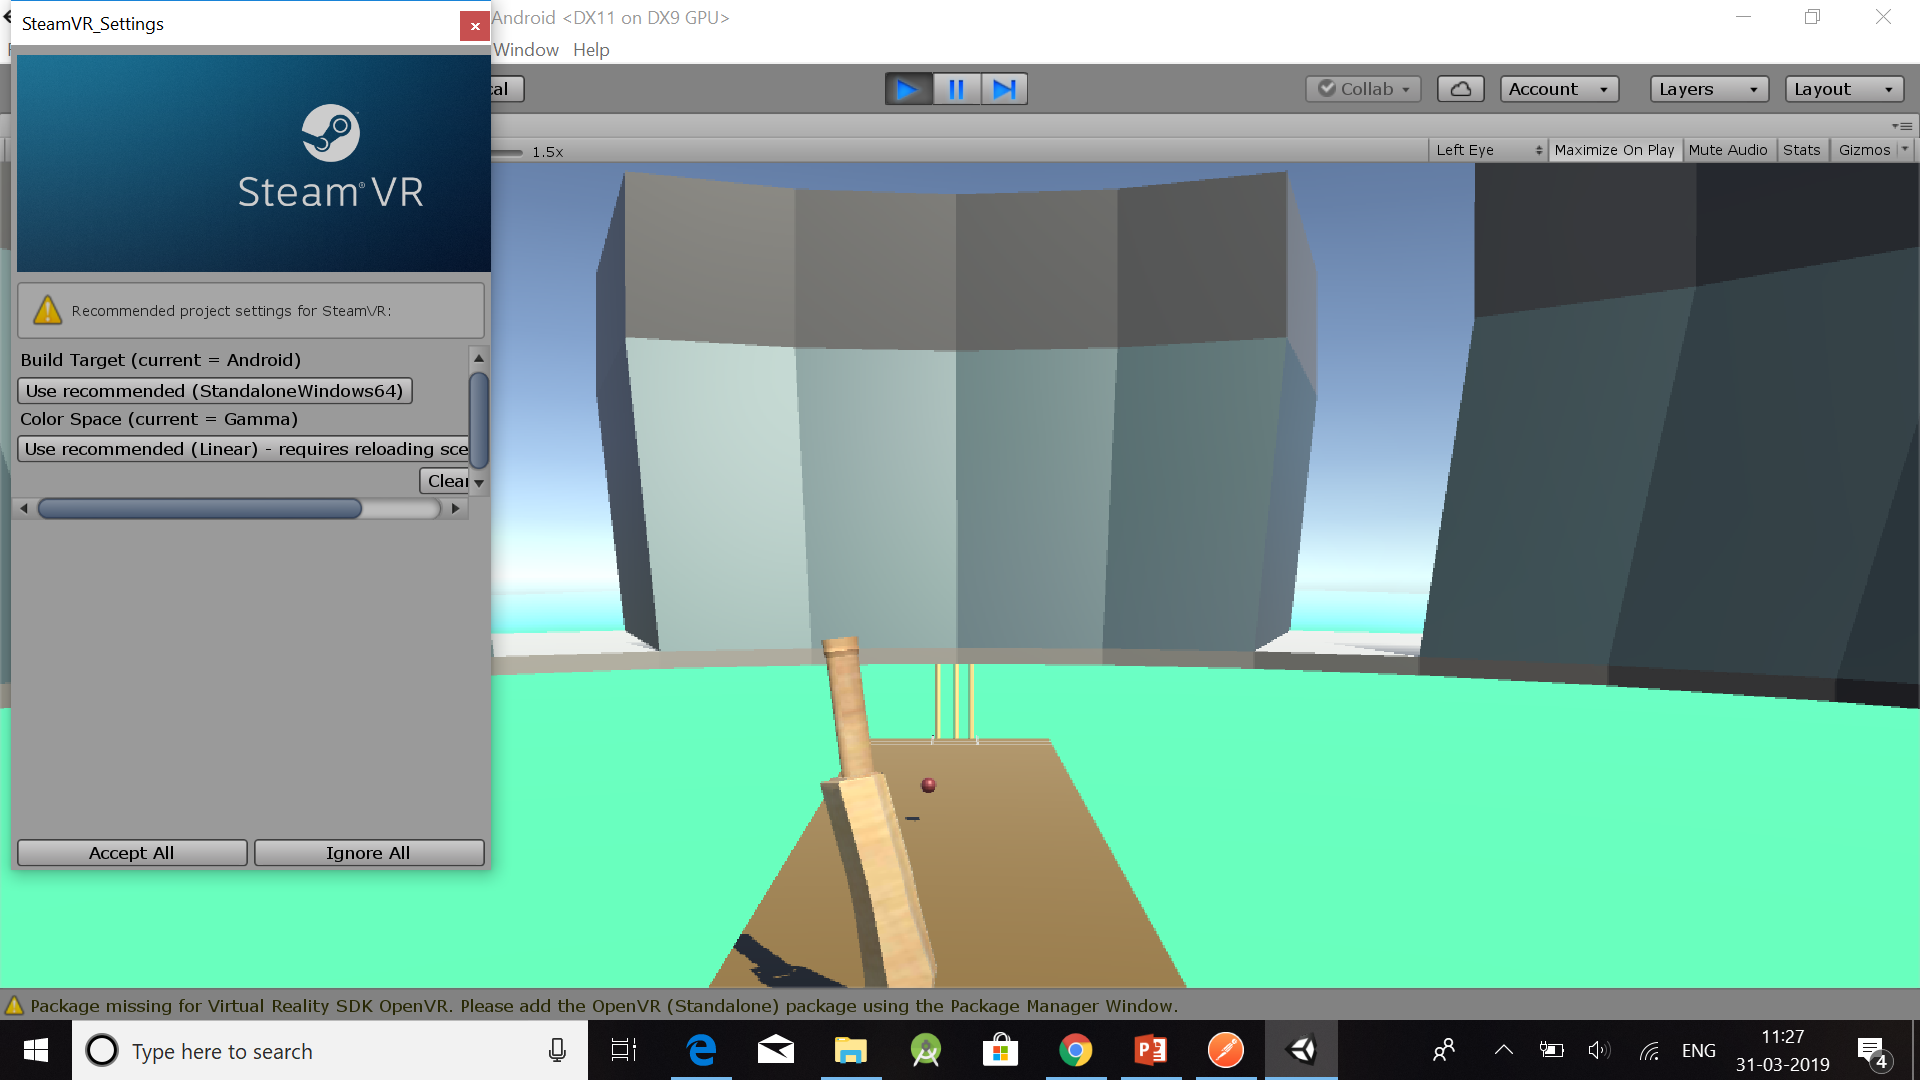Toggle Stats overlay in Game view
Viewport: 1920px width, 1080px height.
pyautogui.click(x=1802, y=150)
